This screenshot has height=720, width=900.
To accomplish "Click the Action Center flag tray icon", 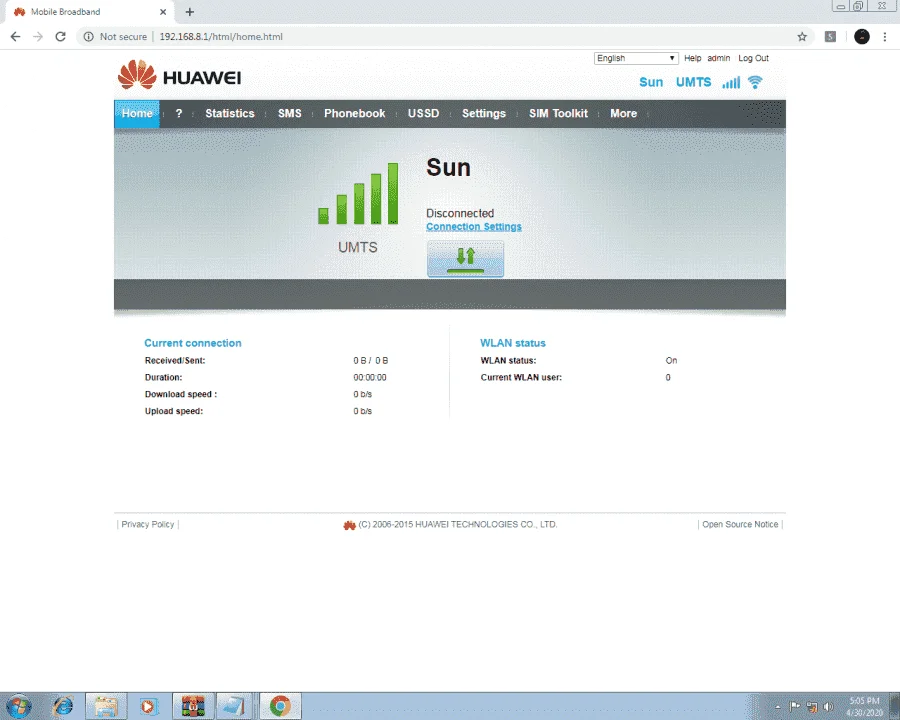I will point(795,706).
